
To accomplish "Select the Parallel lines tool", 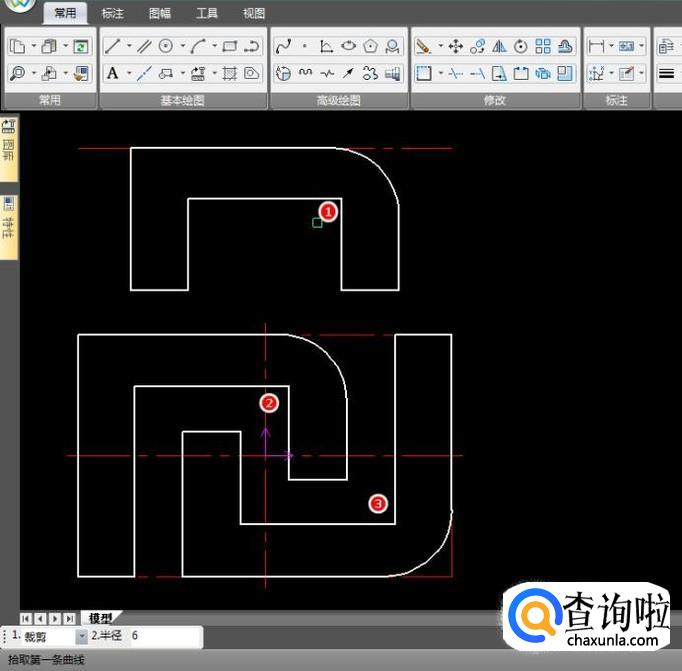I will tap(144, 46).
